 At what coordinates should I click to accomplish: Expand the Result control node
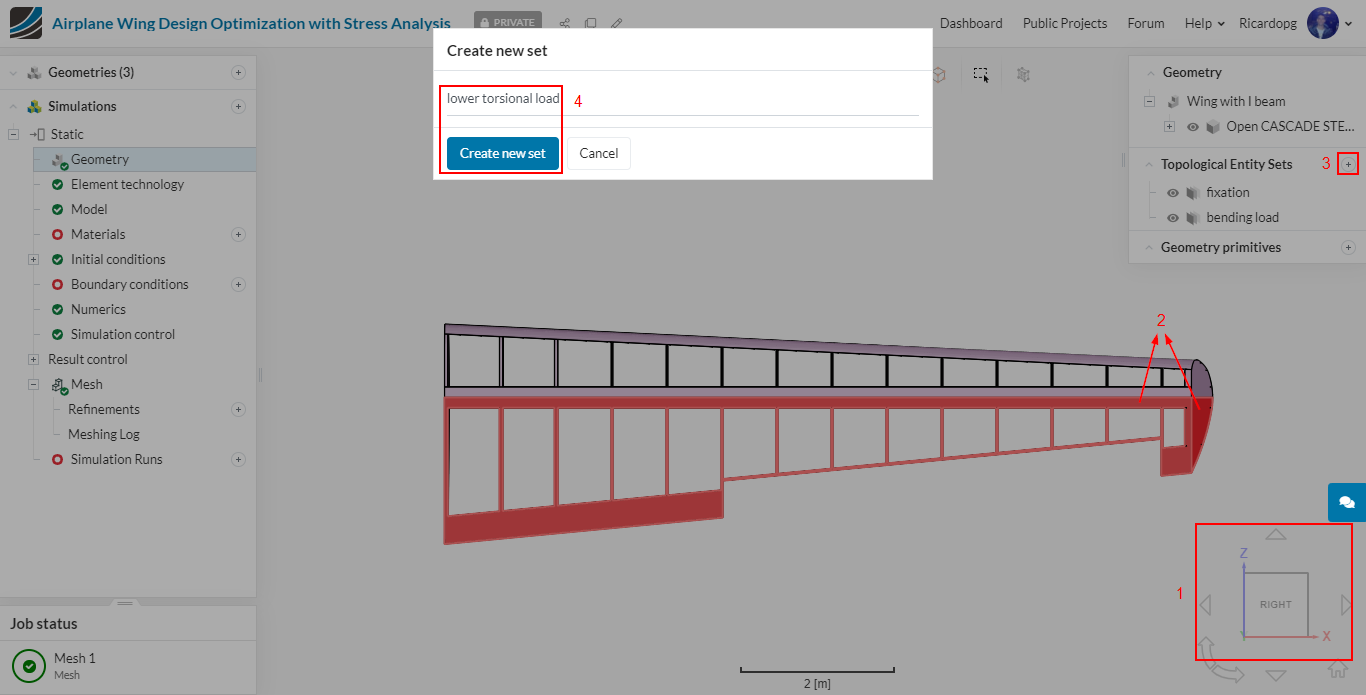tap(33, 359)
